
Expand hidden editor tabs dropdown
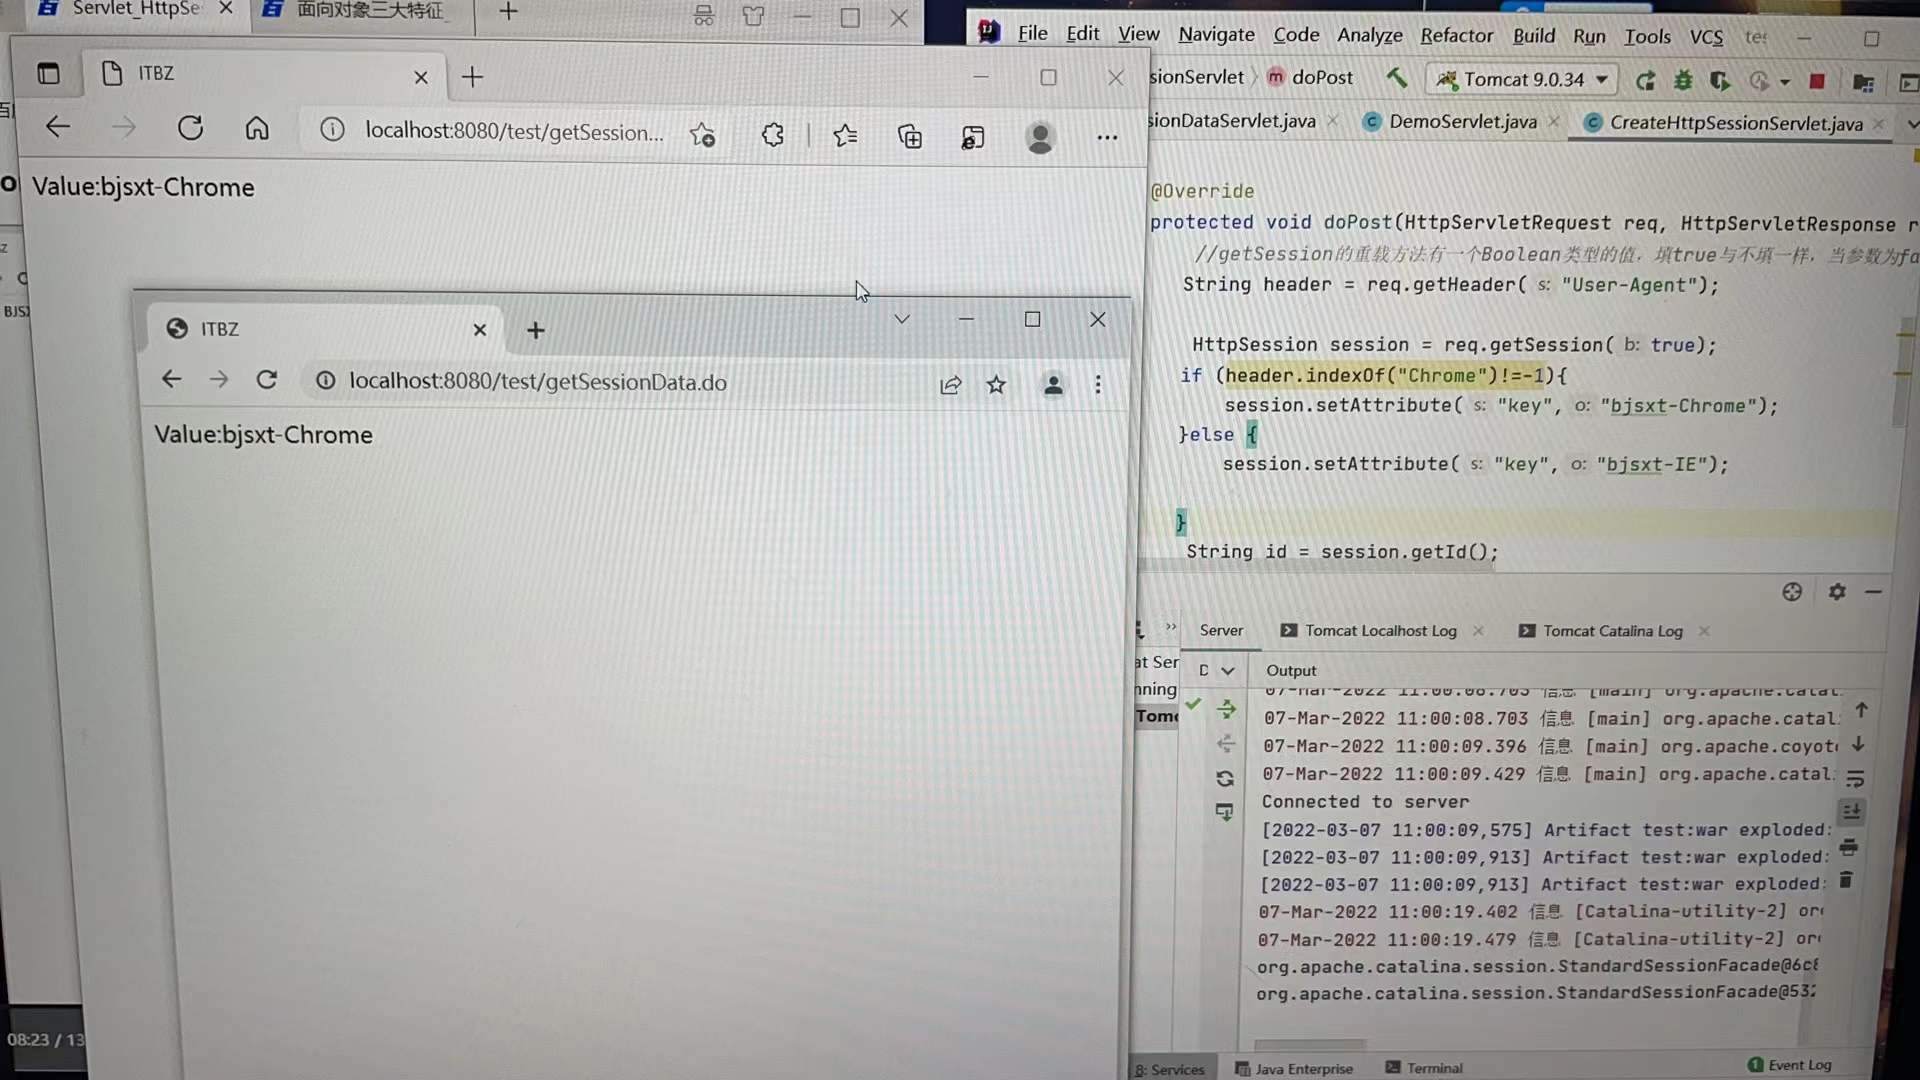pyautogui.click(x=1911, y=124)
